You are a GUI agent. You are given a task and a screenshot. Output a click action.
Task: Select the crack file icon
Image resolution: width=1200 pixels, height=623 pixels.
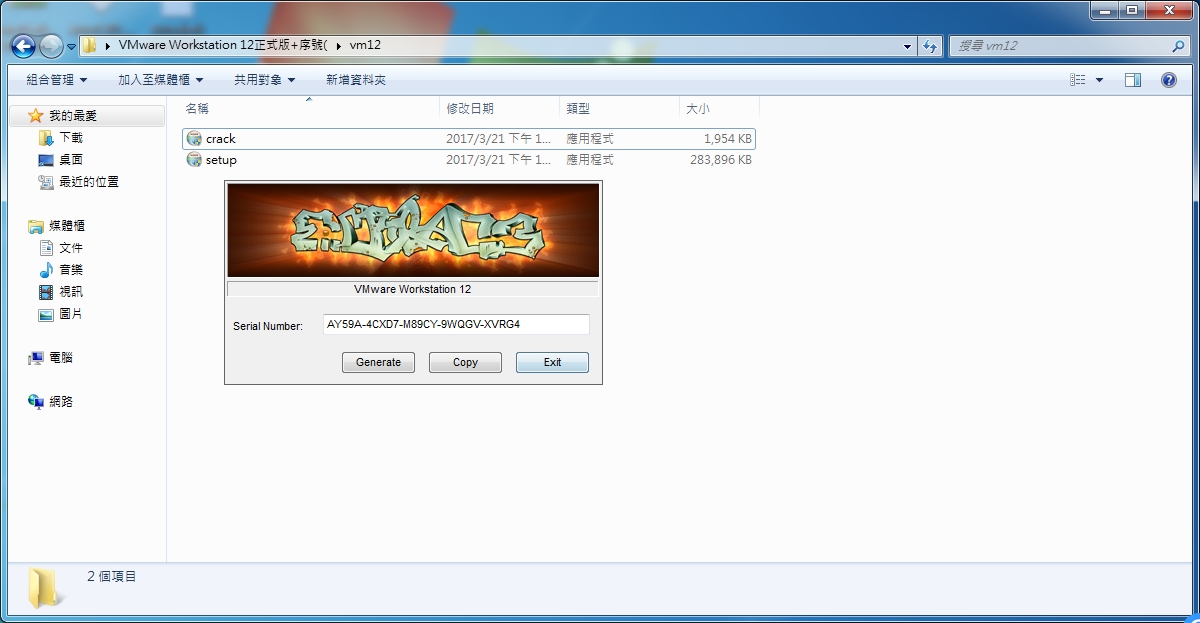[194, 139]
